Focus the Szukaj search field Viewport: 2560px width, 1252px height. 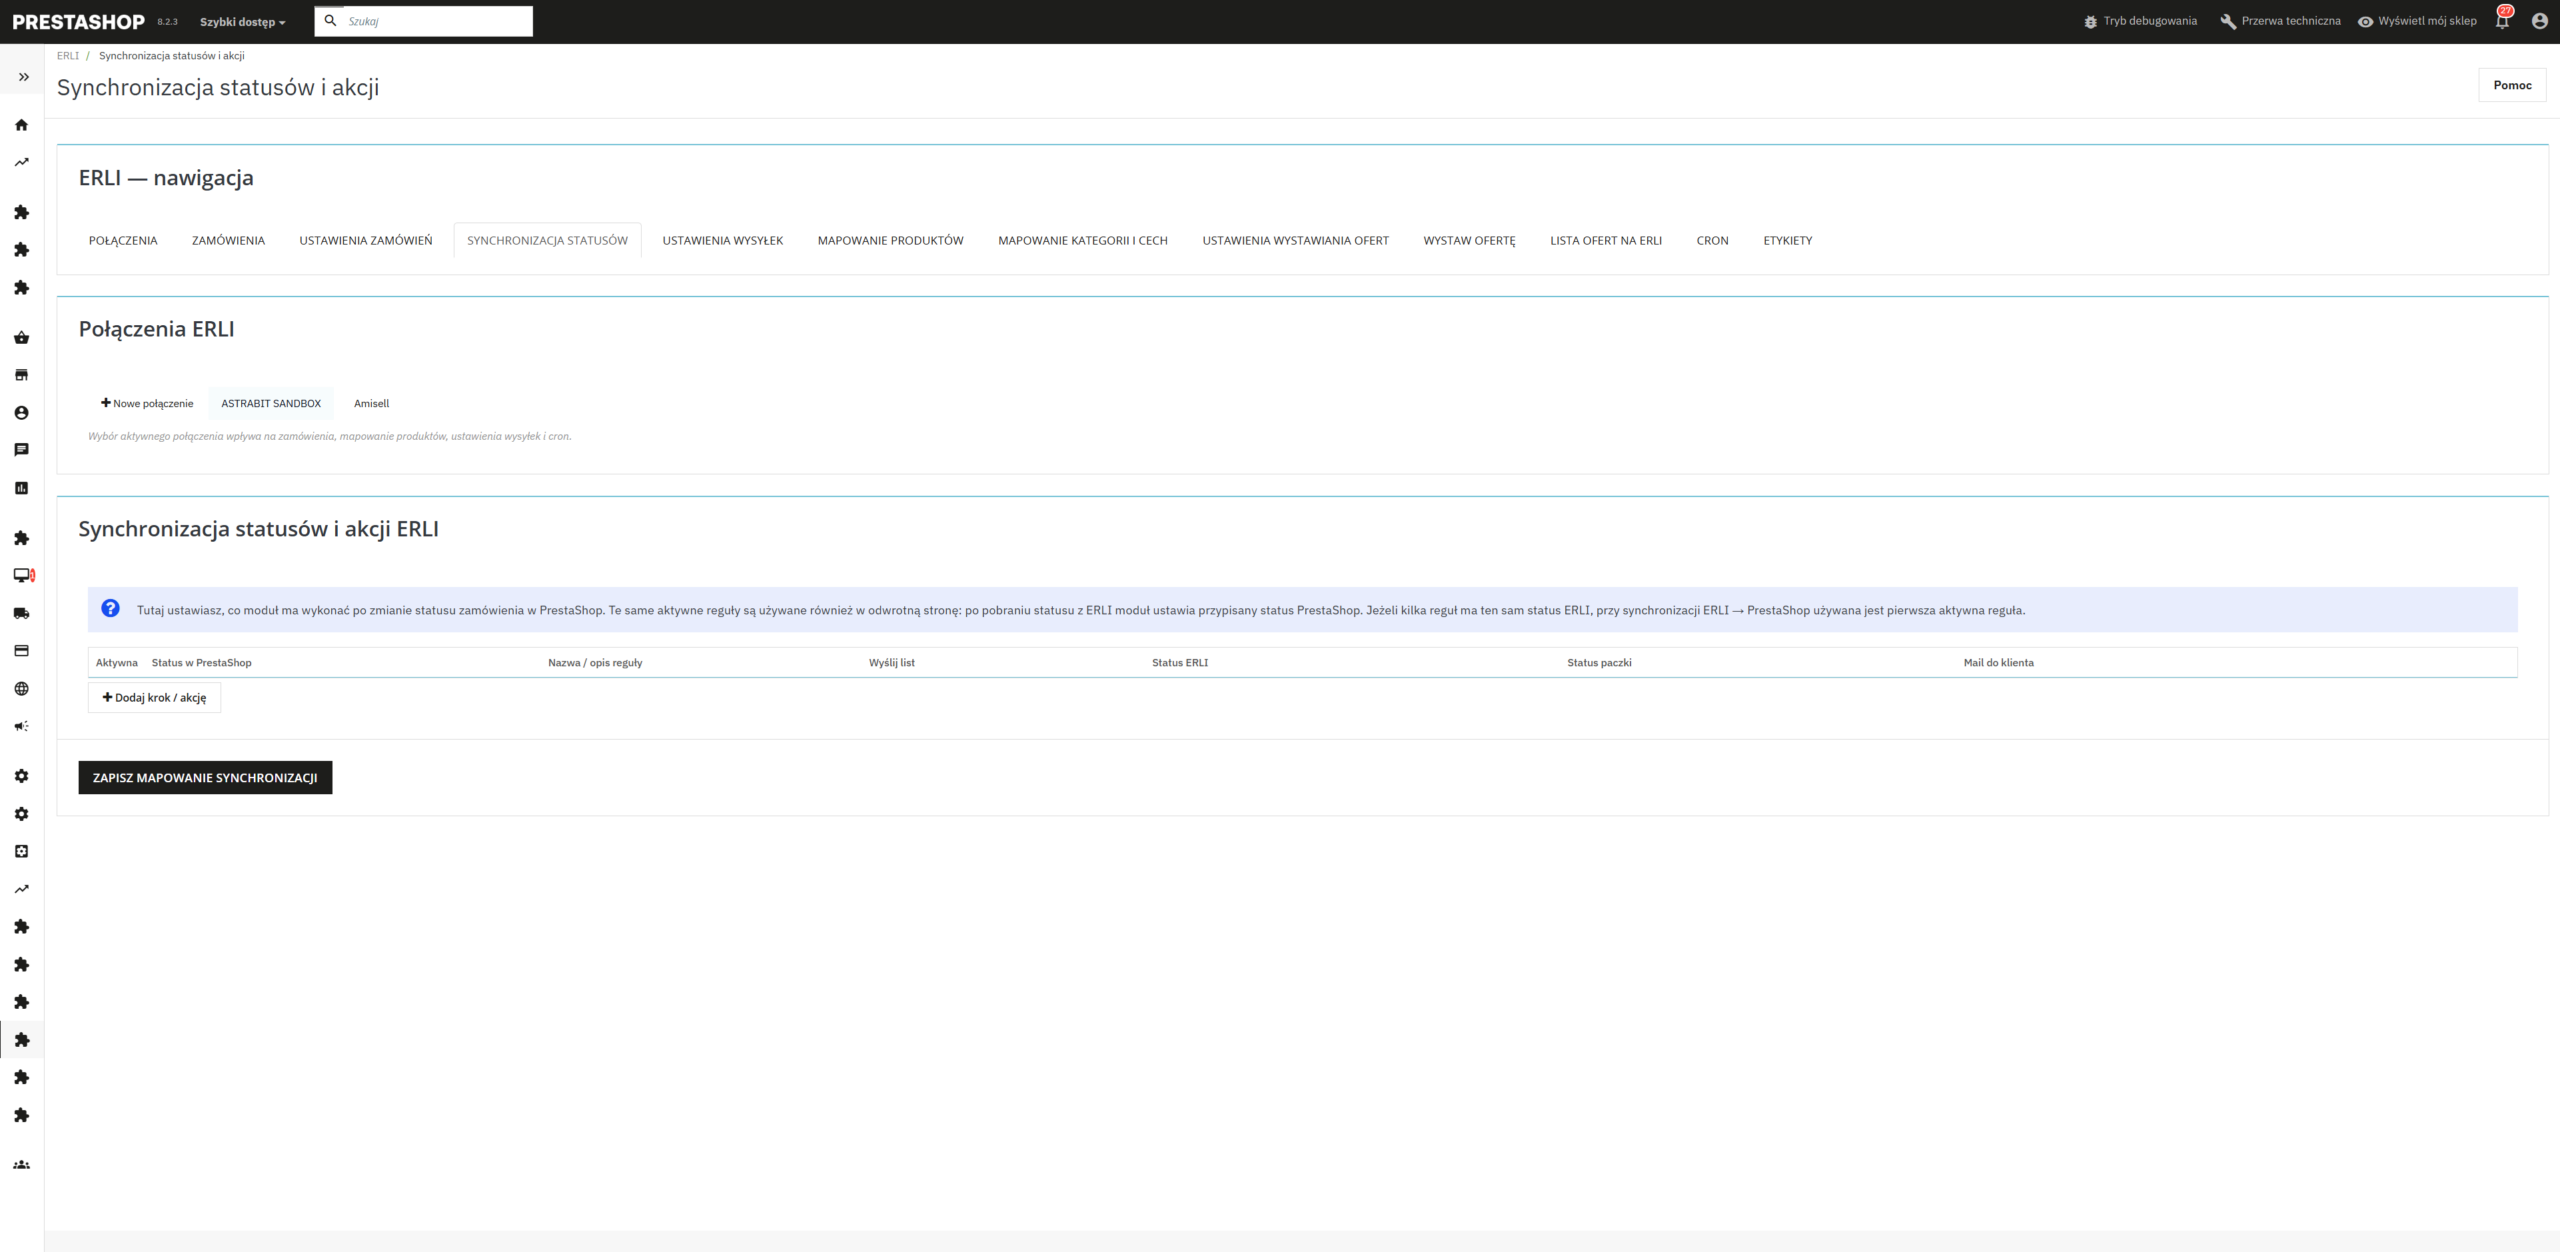pyautogui.click(x=424, y=21)
